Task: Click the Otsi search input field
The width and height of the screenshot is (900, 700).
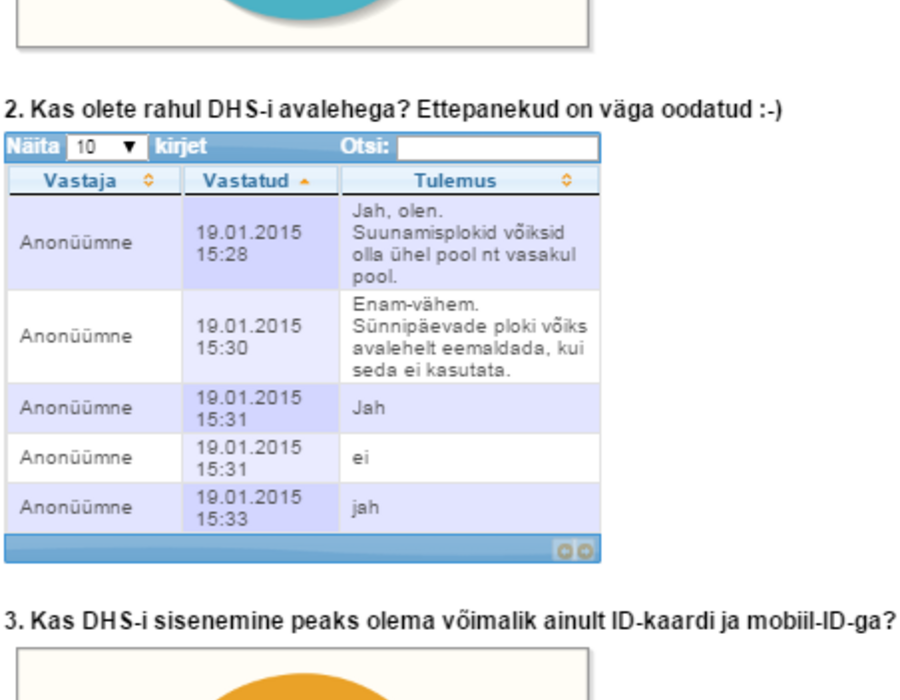Action: (x=498, y=148)
